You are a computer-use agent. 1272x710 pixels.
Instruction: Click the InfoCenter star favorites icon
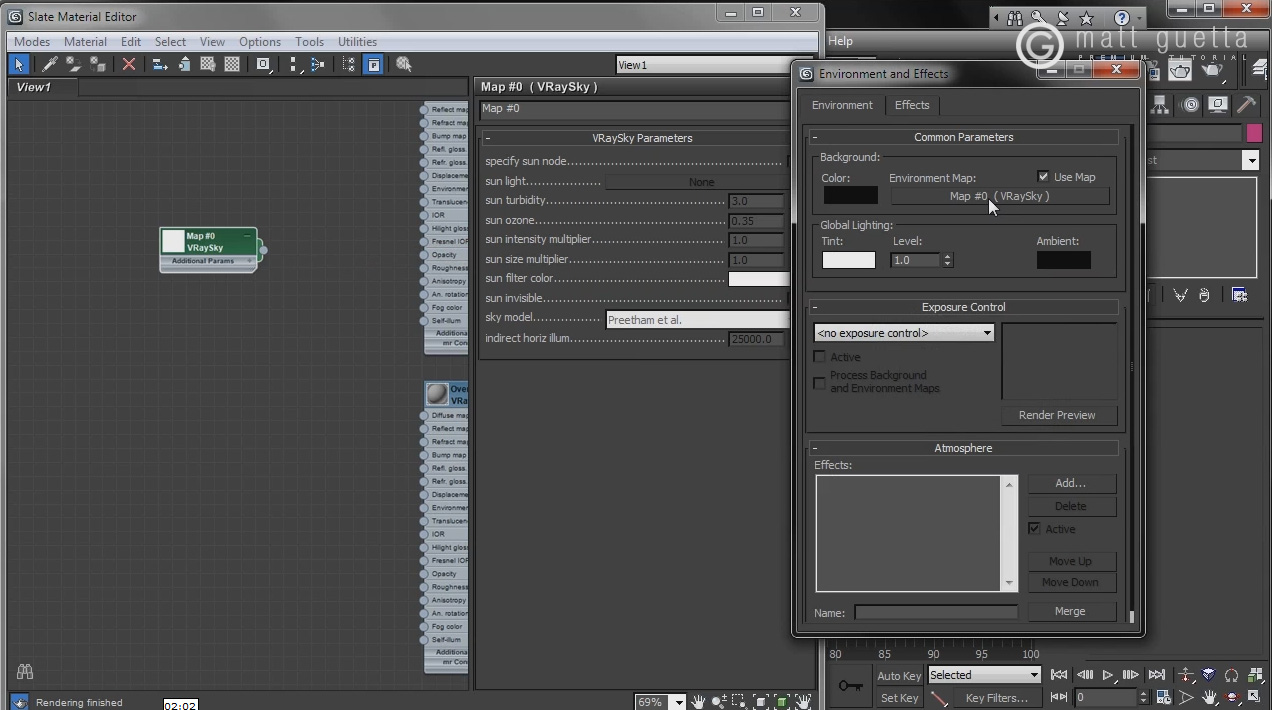(x=1087, y=18)
